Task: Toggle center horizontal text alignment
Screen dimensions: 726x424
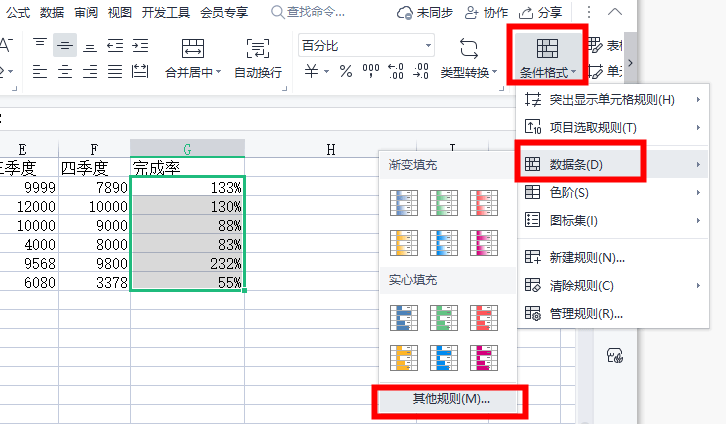Action: [x=65, y=71]
